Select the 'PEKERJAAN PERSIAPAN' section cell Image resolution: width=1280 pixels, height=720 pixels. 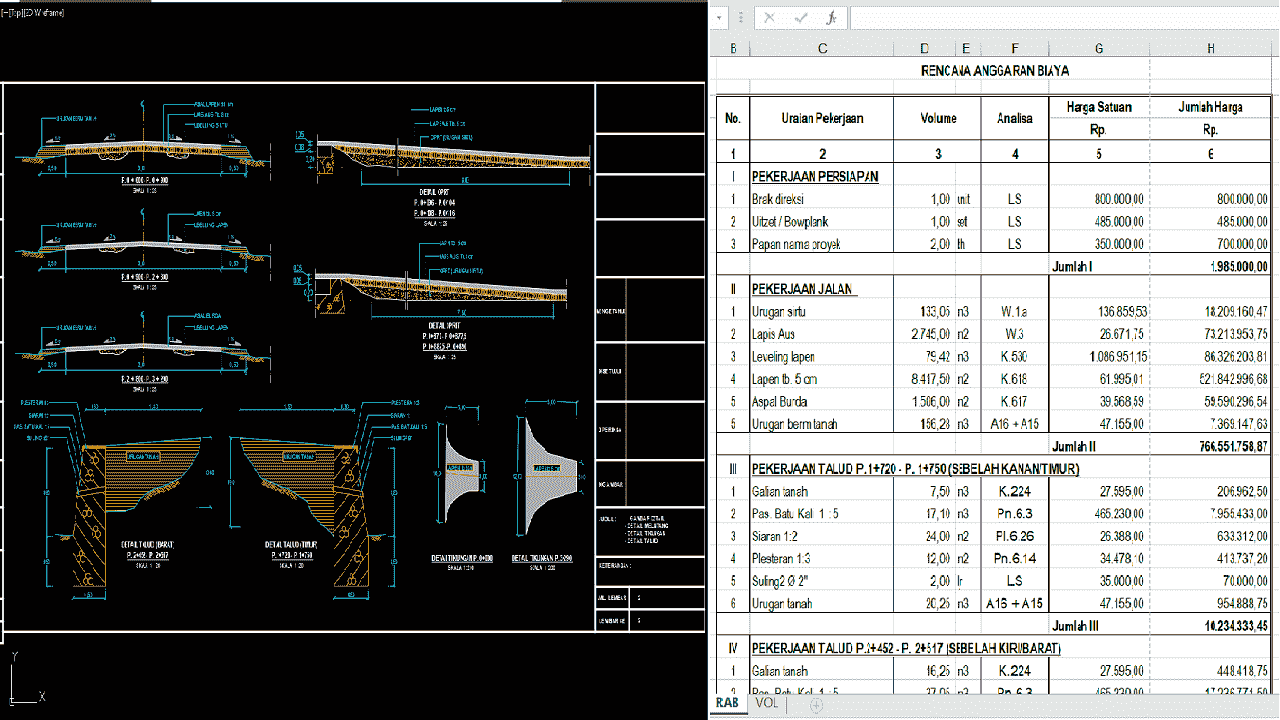pyautogui.click(x=822, y=176)
